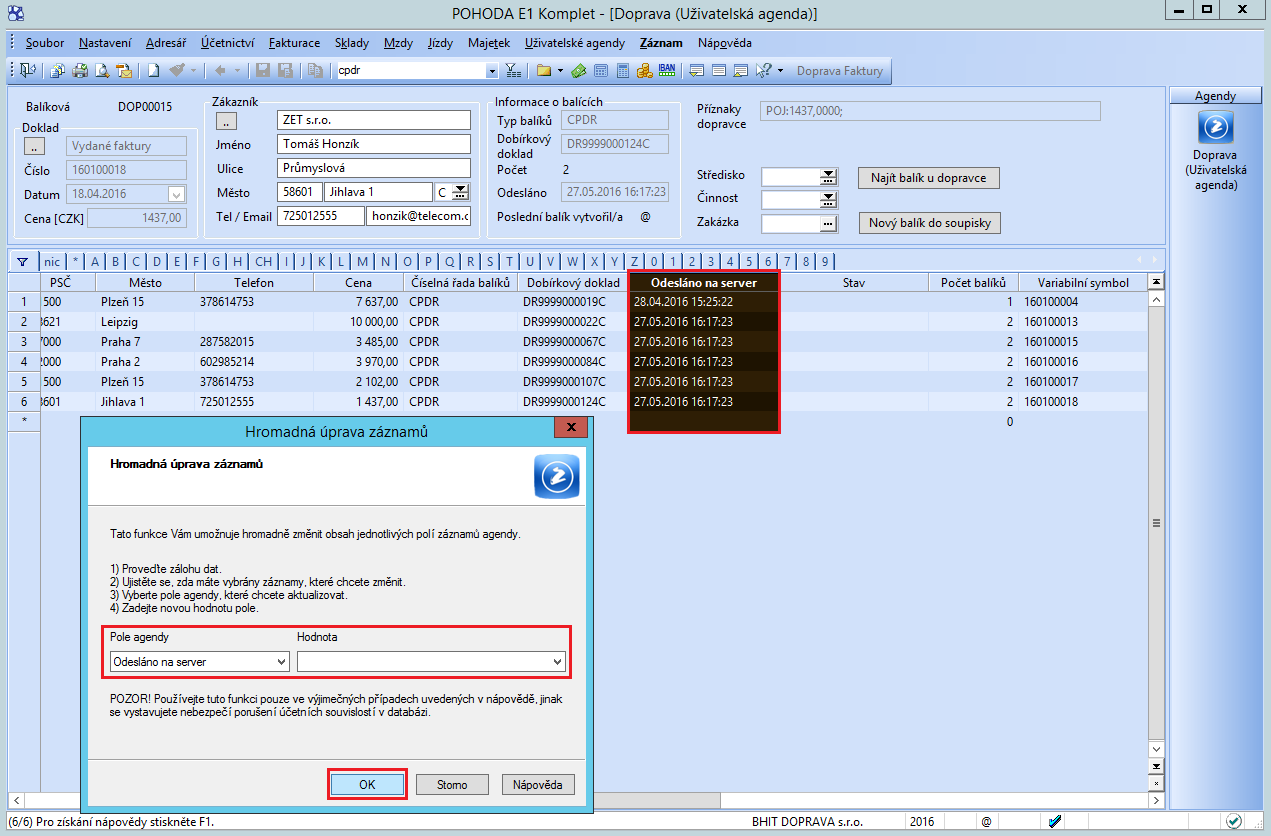Cancel the dialog with Storno button

452,785
